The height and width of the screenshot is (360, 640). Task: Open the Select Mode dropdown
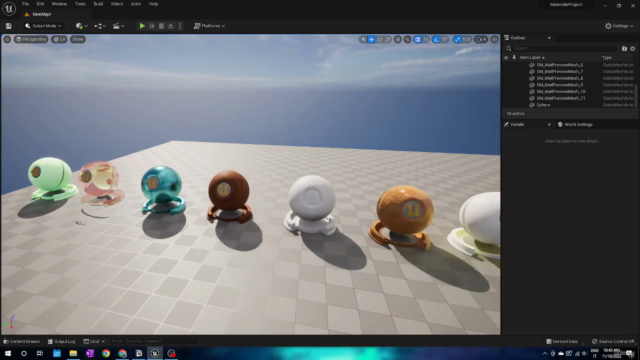[43, 26]
